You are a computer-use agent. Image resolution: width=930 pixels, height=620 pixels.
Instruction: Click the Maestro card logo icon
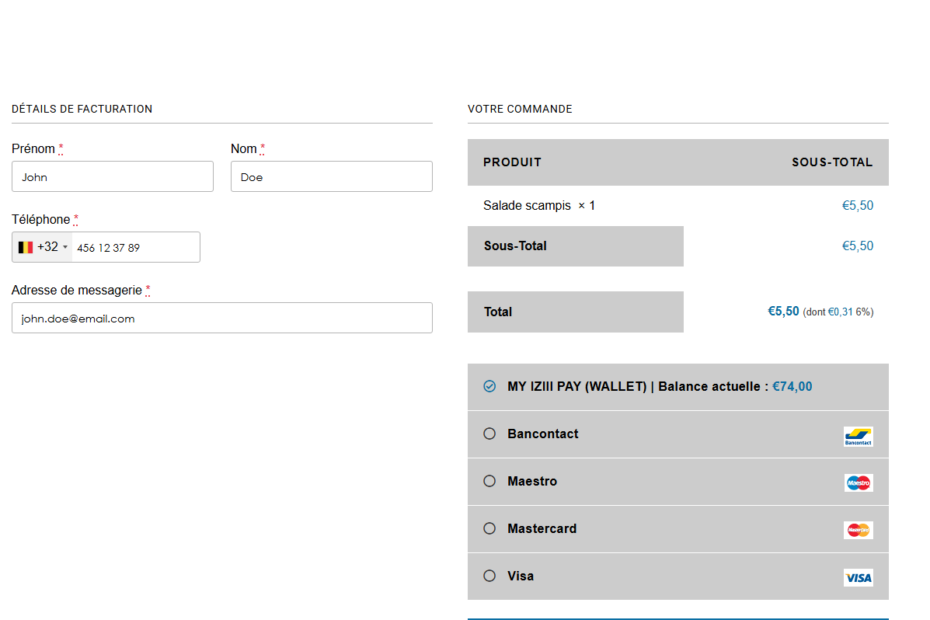tap(857, 482)
